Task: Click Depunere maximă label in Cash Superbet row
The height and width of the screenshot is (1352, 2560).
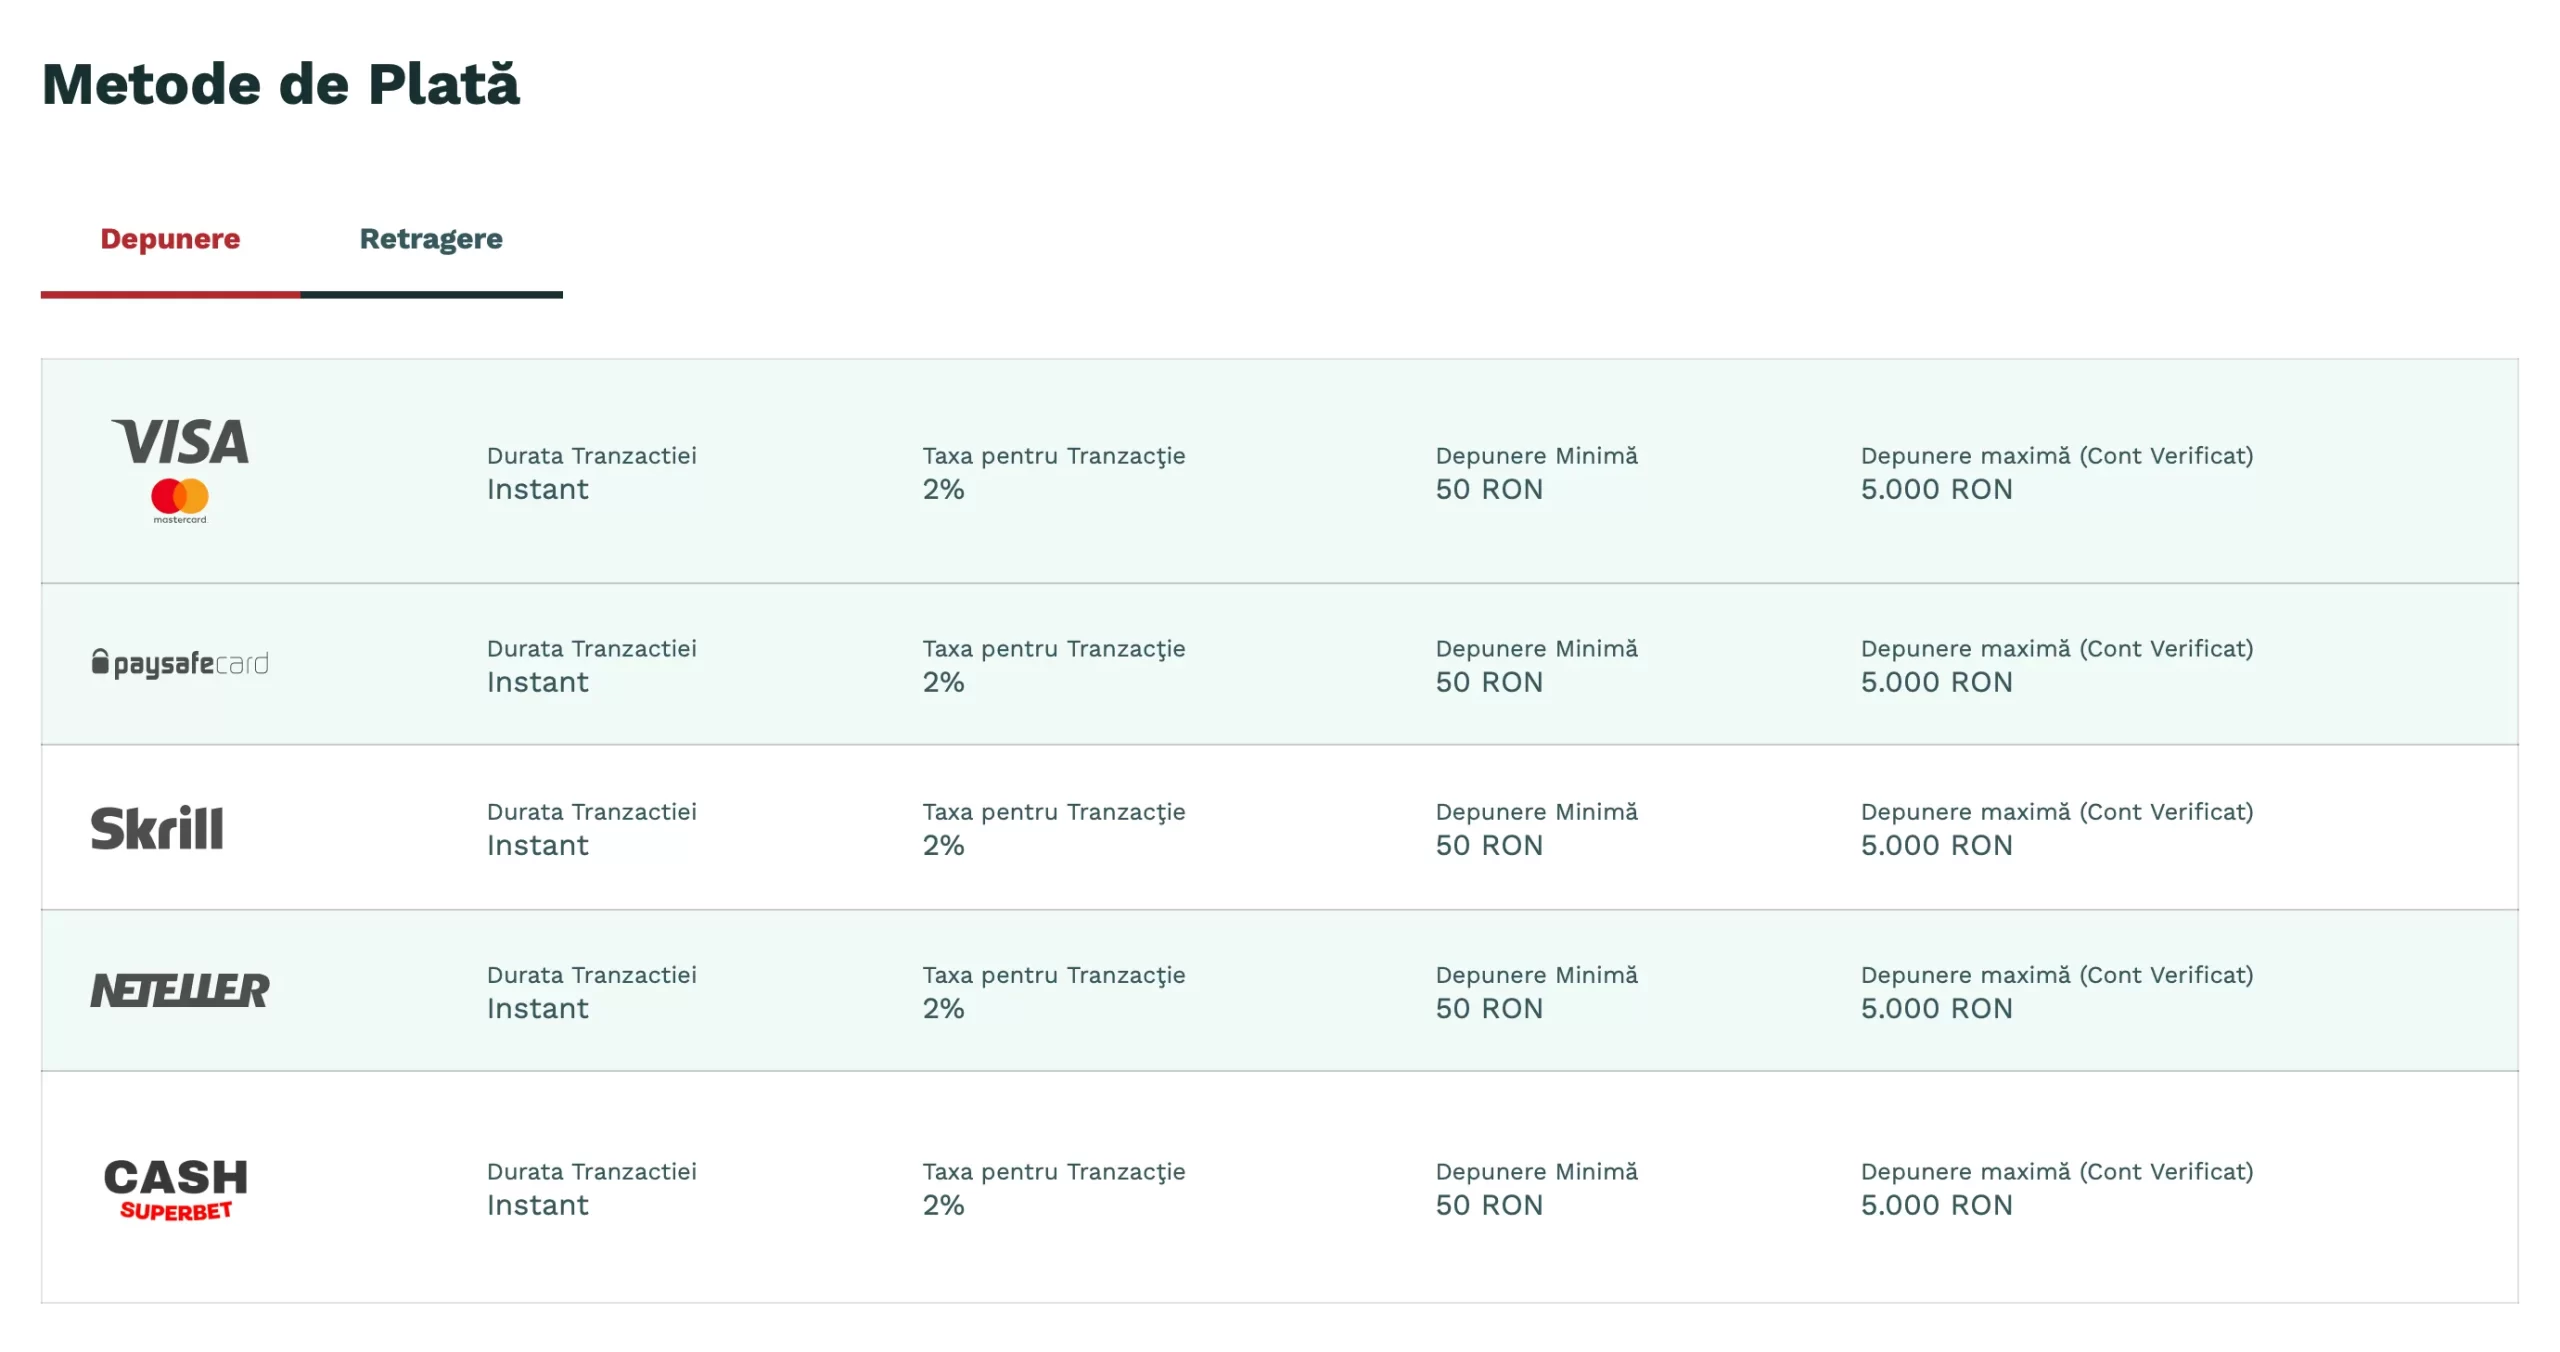Action: pos(2057,1172)
